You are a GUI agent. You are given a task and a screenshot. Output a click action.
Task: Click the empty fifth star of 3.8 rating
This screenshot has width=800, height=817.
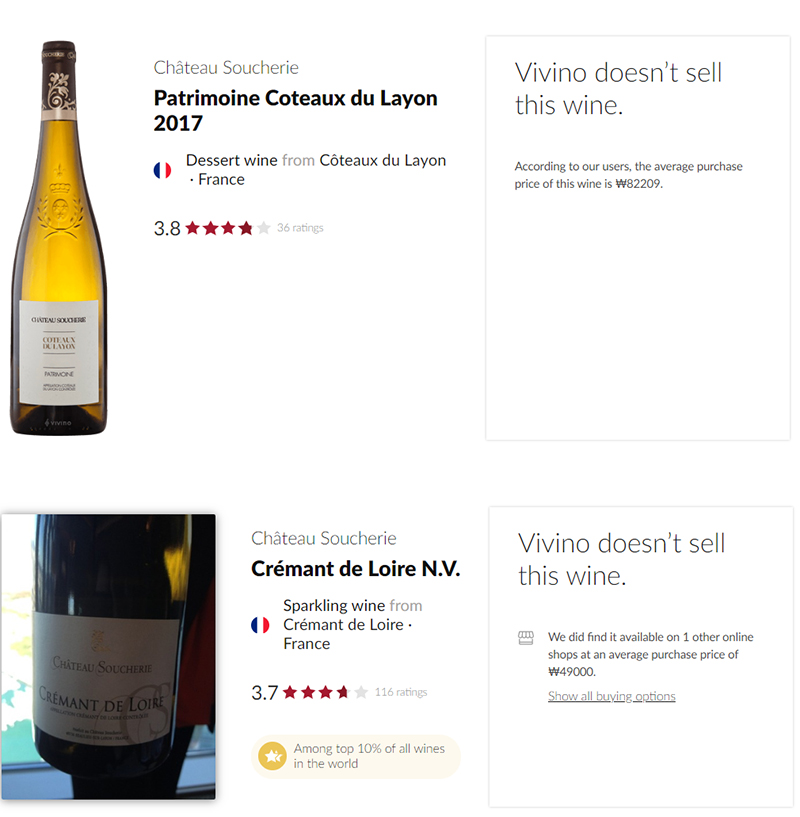(264, 228)
